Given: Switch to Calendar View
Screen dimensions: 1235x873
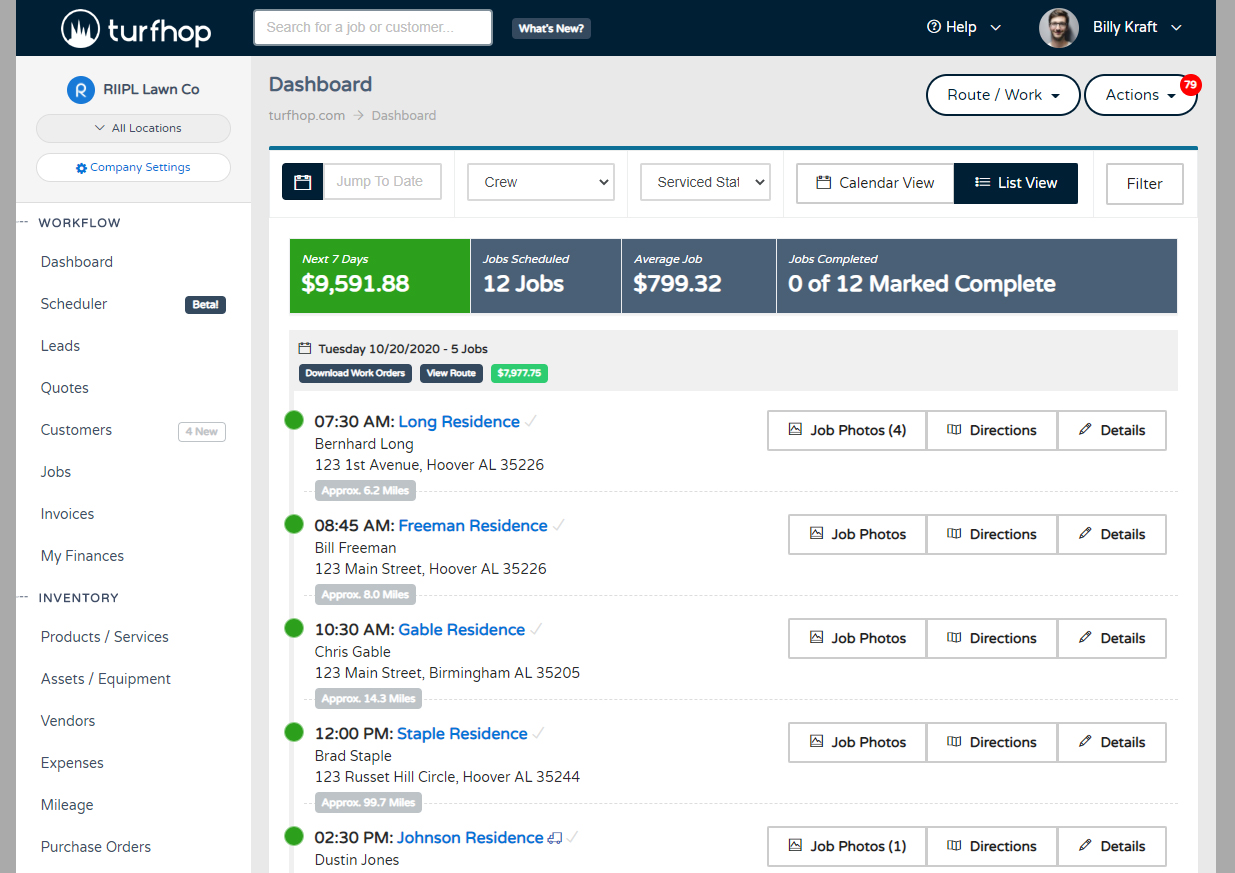Looking at the screenshot, I should [875, 183].
